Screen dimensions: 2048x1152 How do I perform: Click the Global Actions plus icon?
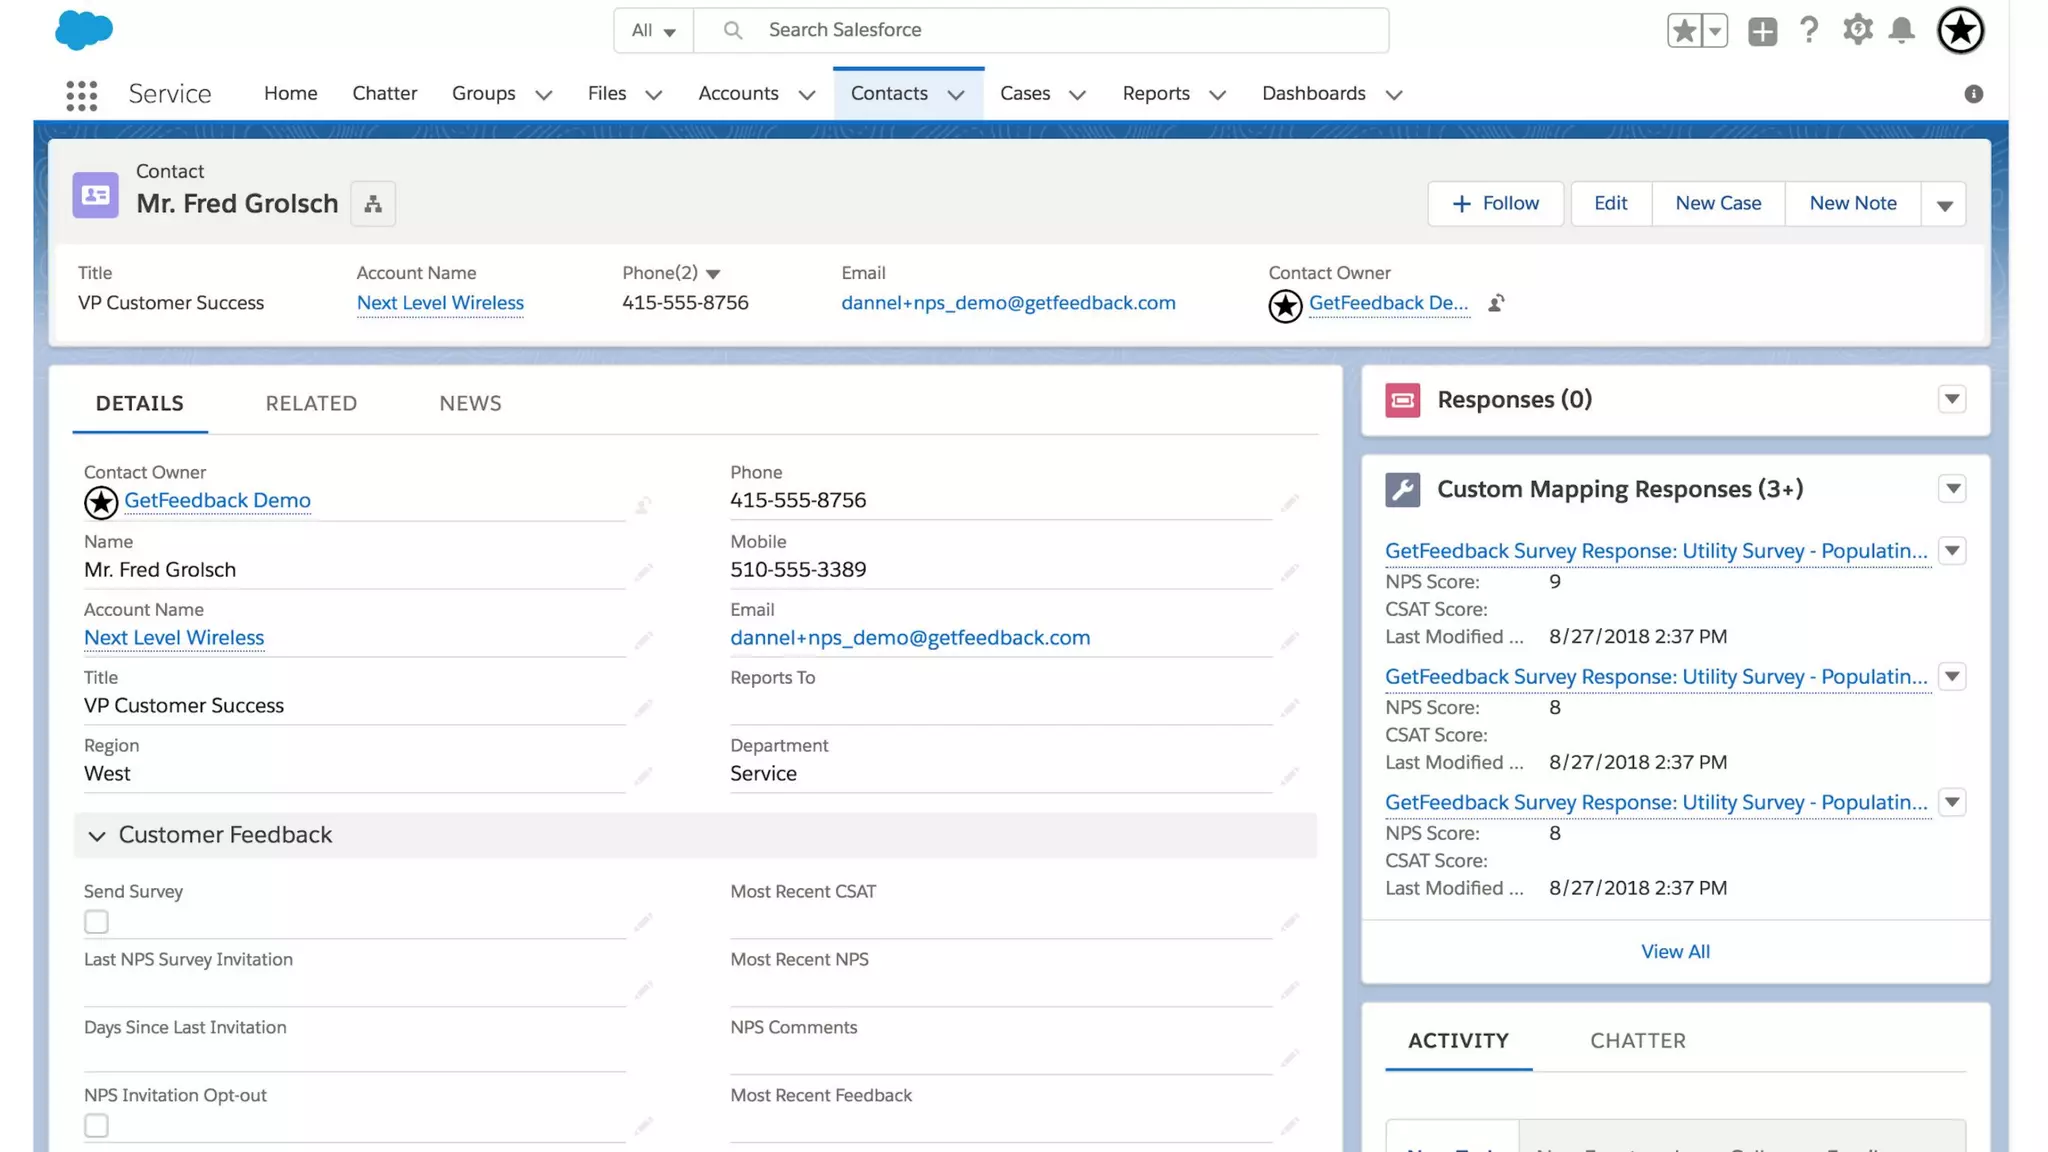coord(1762,31)
